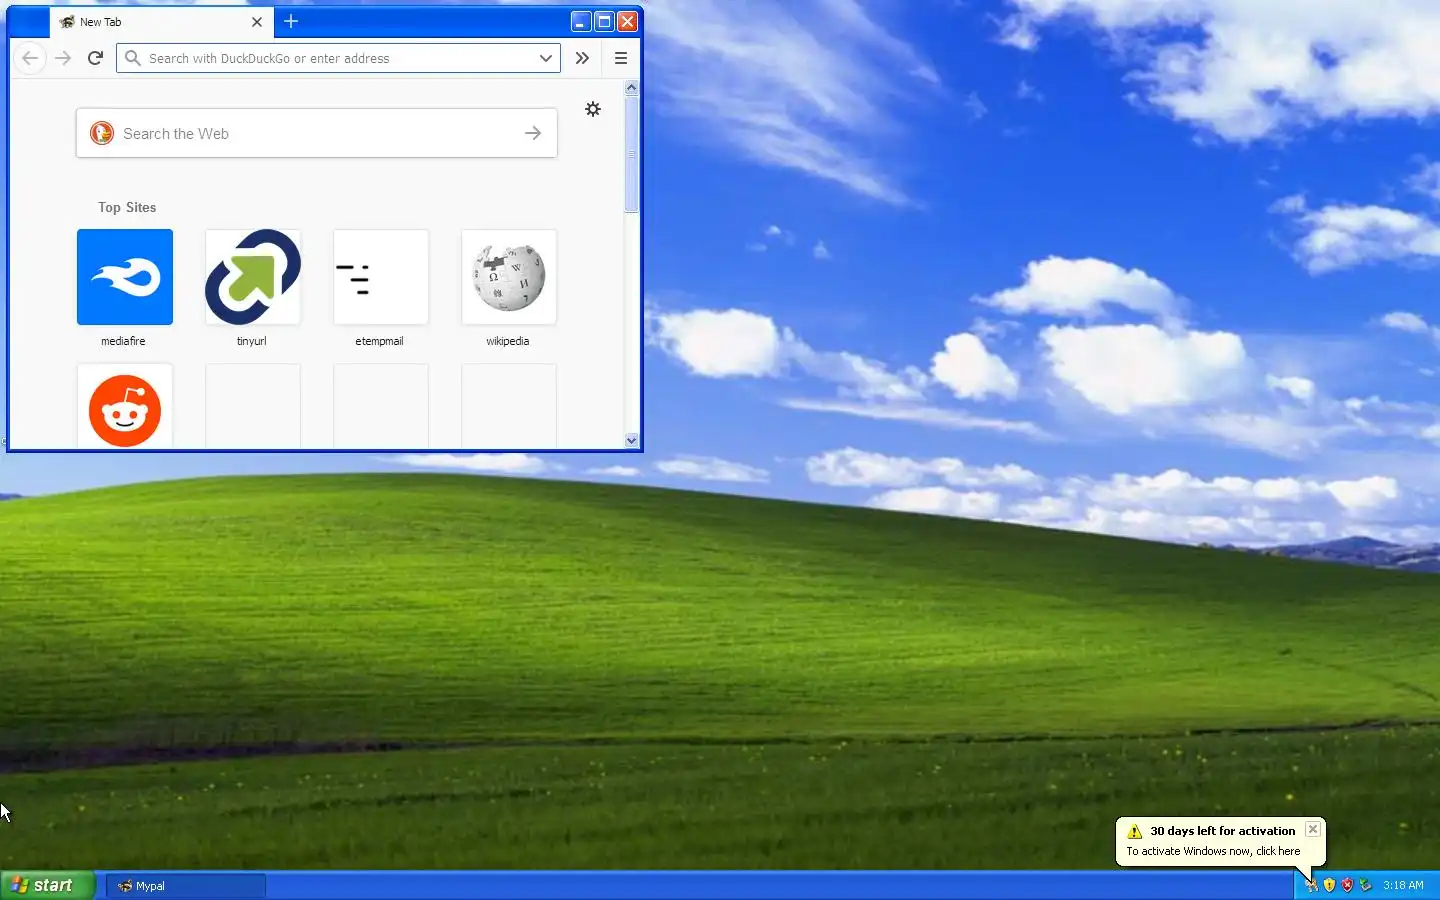
Task: Go back using browser back arrow
Action: tap(30, 58)
